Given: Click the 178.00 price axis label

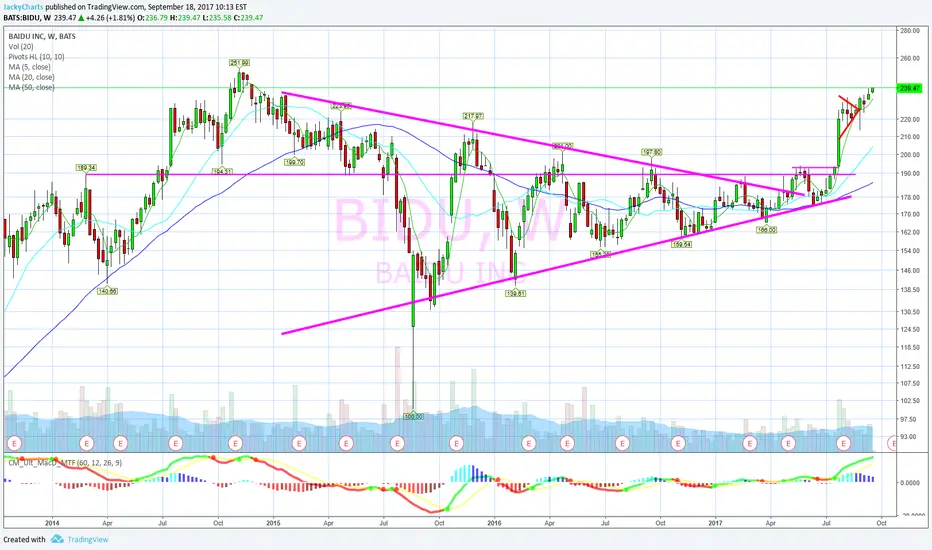Looking at the screenshot, I should pos(910,197).
